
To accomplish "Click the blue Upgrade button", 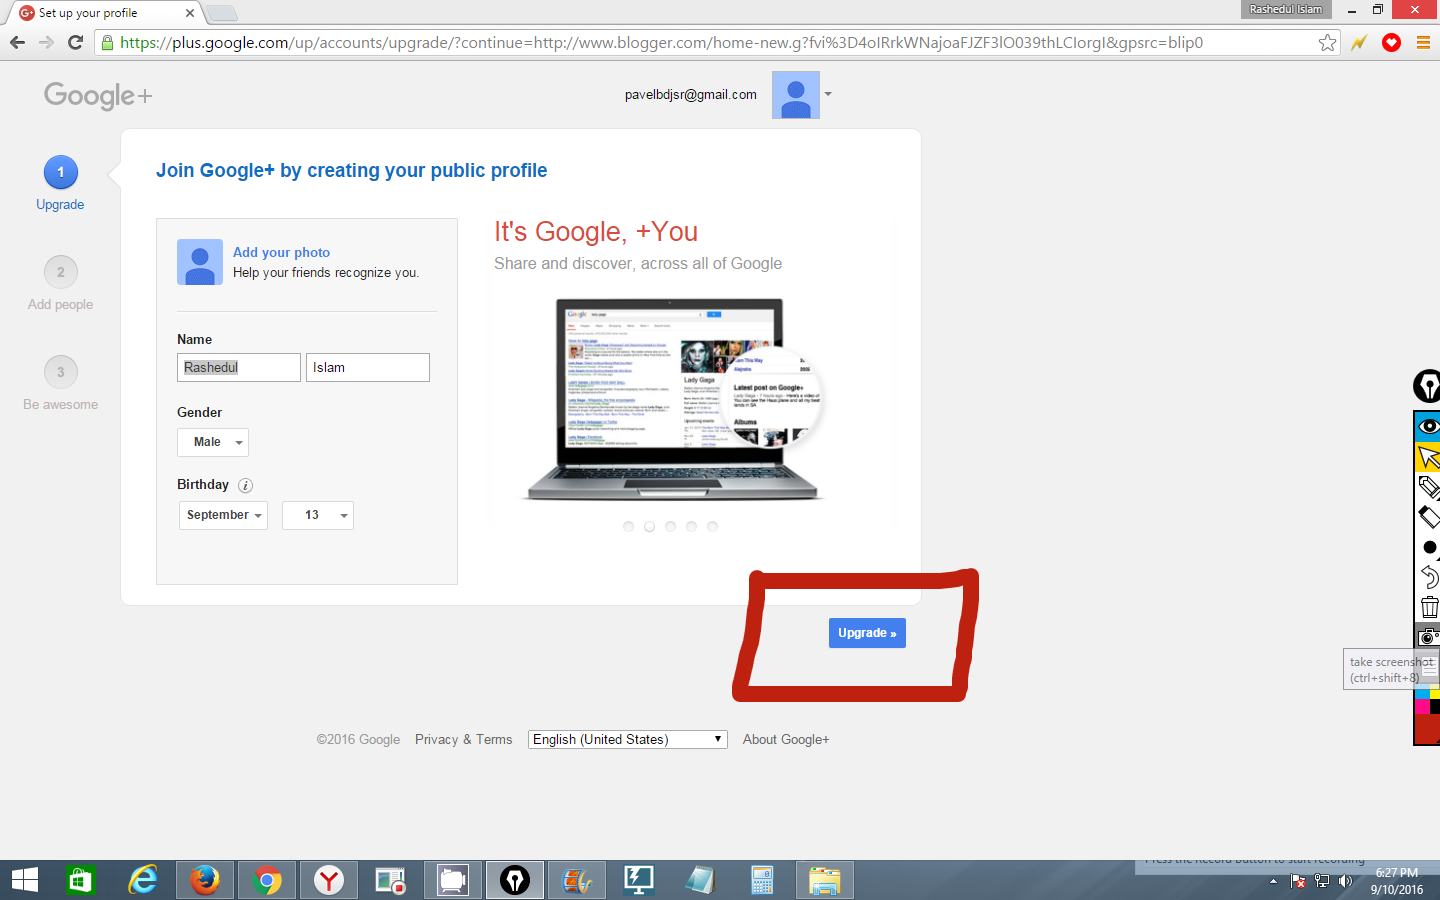I will point(867,633).
